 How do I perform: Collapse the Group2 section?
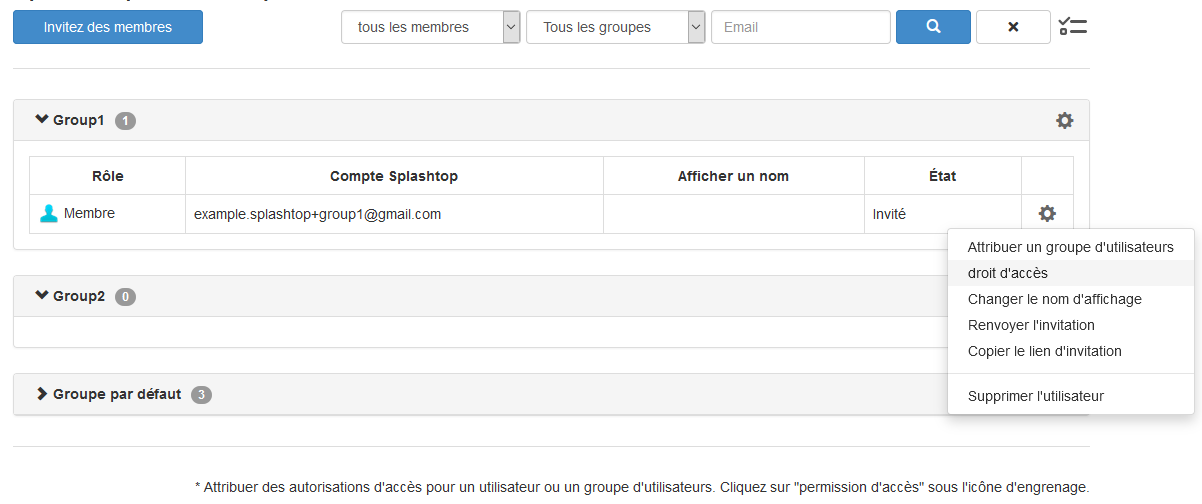[x=42, y=296]
